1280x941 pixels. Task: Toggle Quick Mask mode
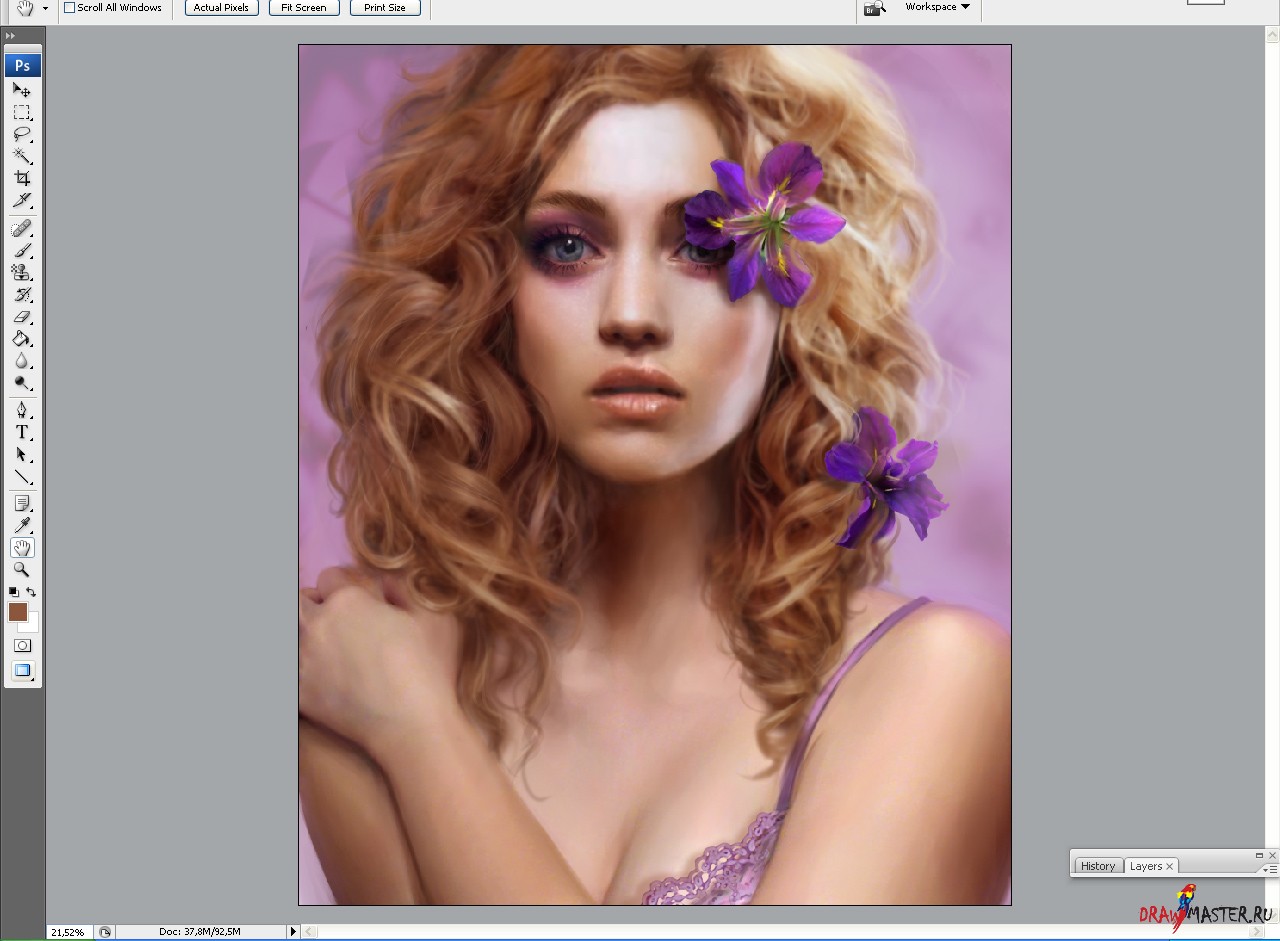click(22, 646)
